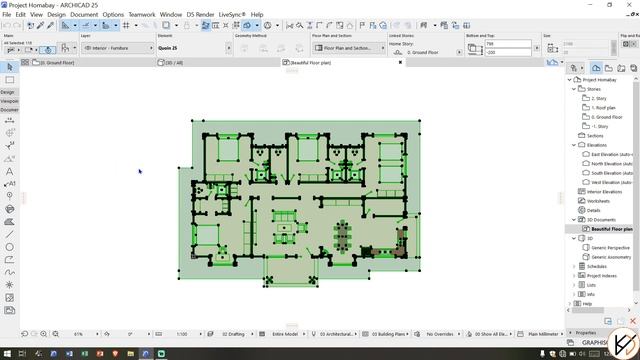Click the top elevation value field
The width and height of the screenshot is (640, 360).
[x=508, y=44]
